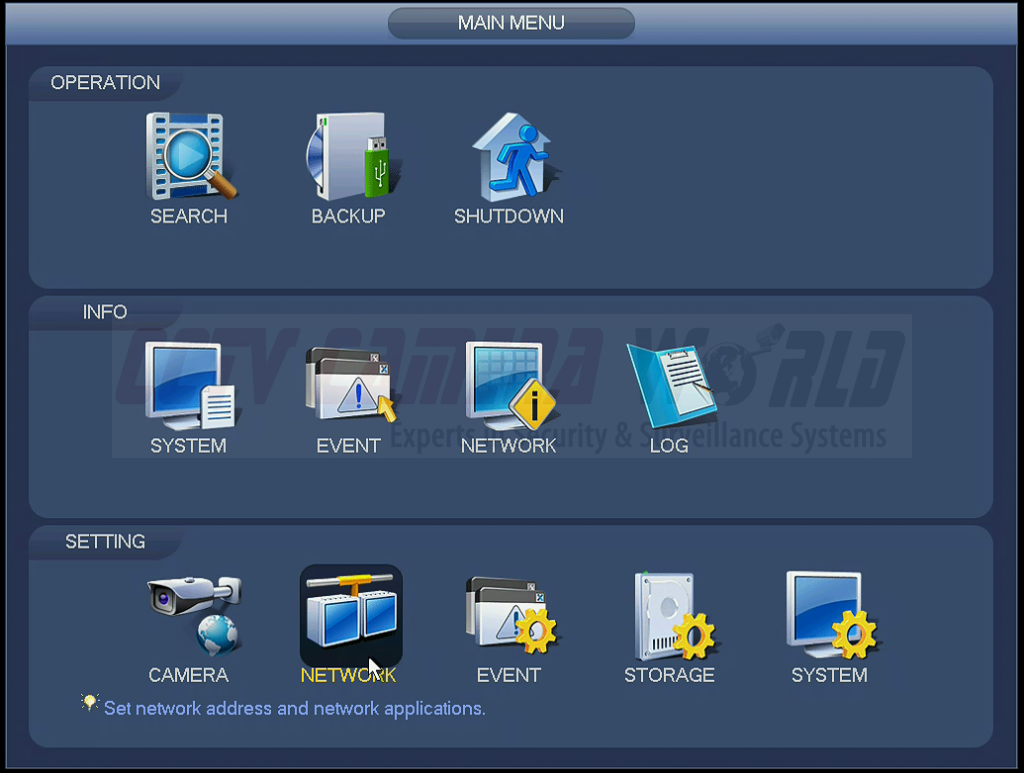Click the INFO section header
This screenshot has width=1024, height=773.
[x=104, y=312]
